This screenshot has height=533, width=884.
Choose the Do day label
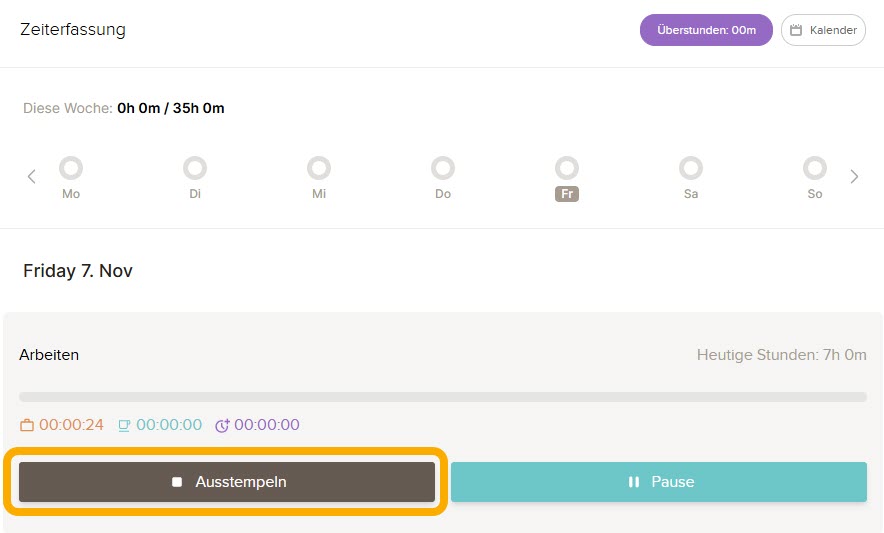pyautogui.click(x=443, y=194)
